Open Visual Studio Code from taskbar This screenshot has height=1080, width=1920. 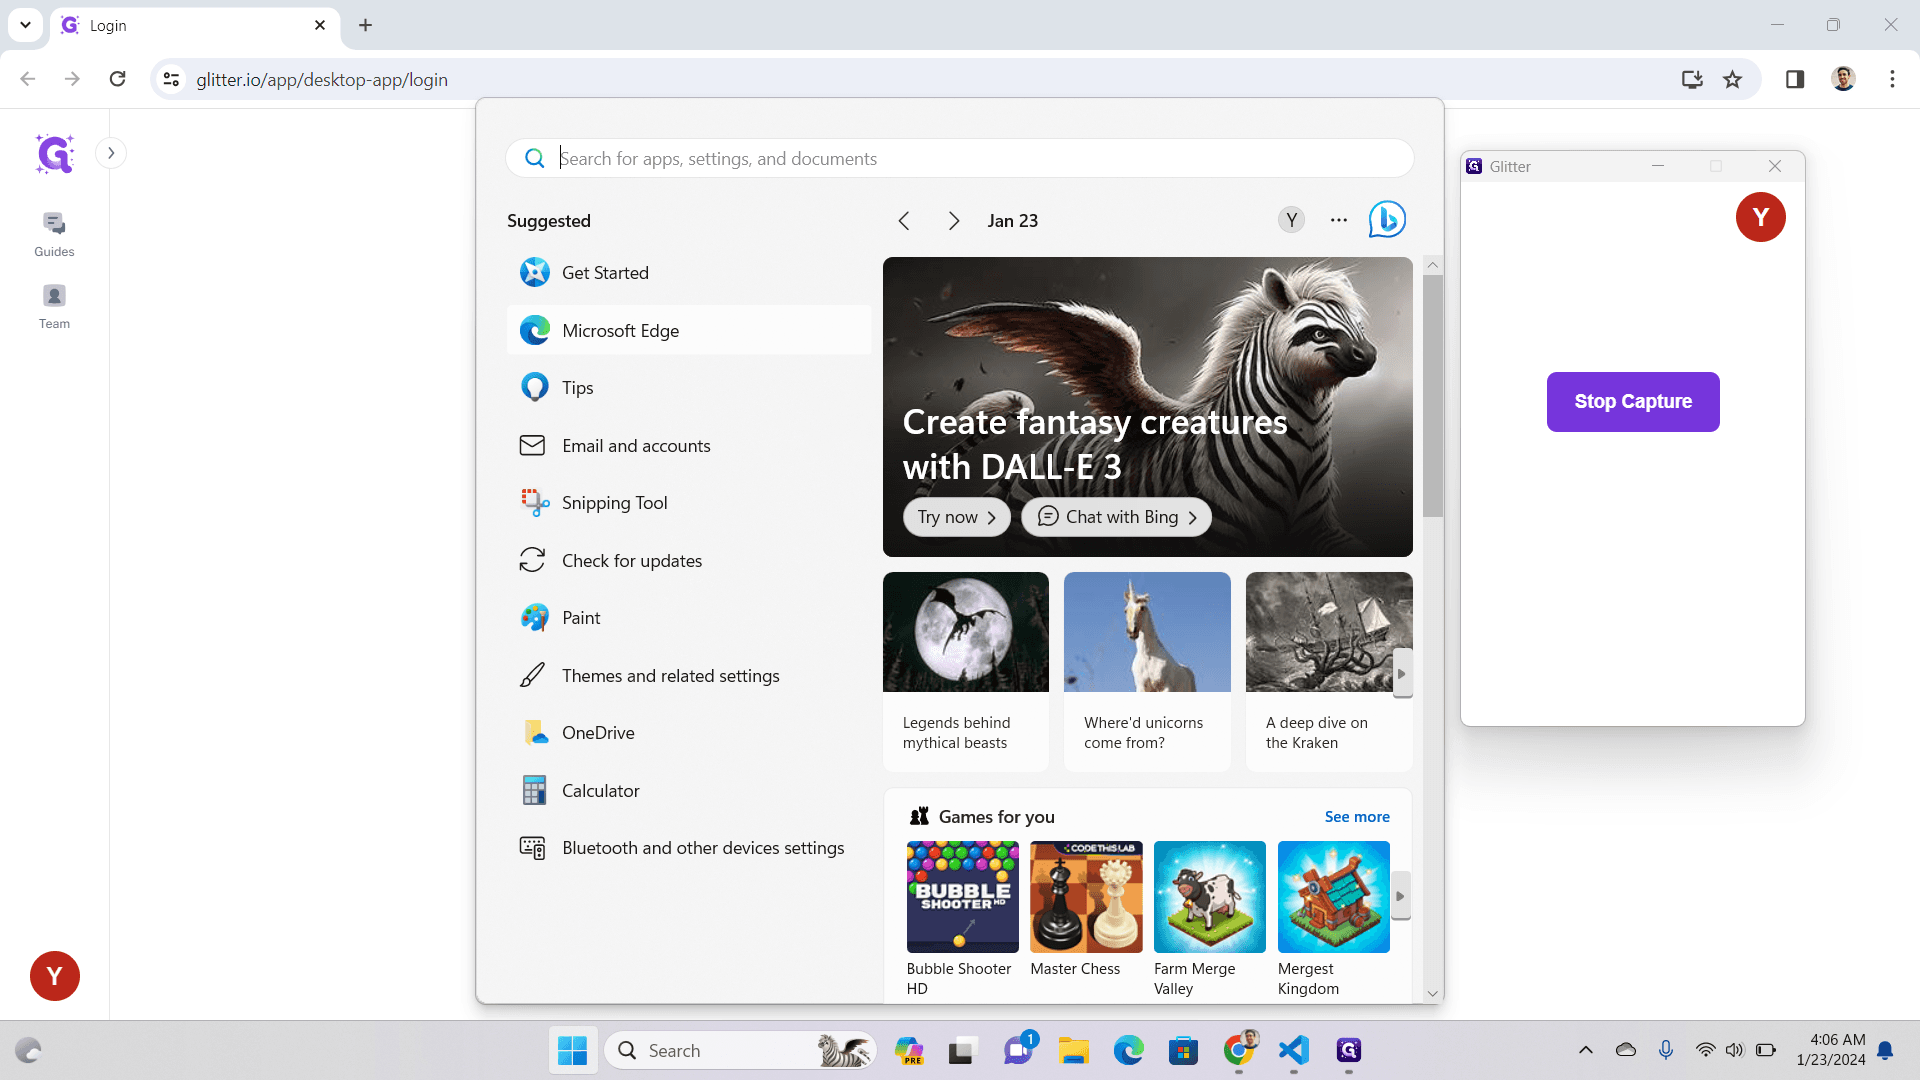1294,1051
